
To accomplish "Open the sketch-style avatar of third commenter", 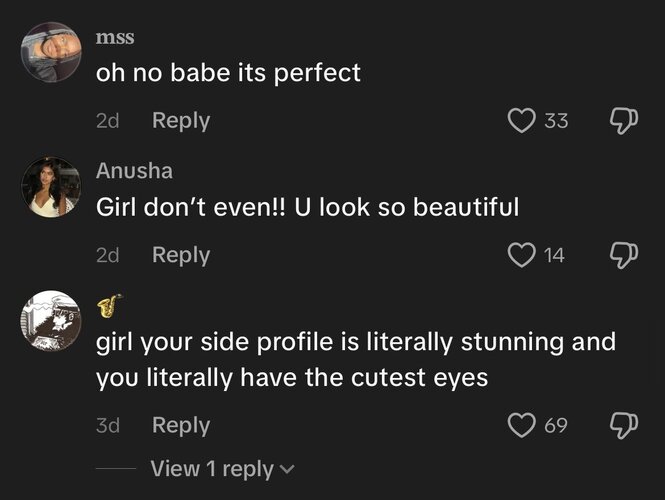I will click(x=51, y=321).
